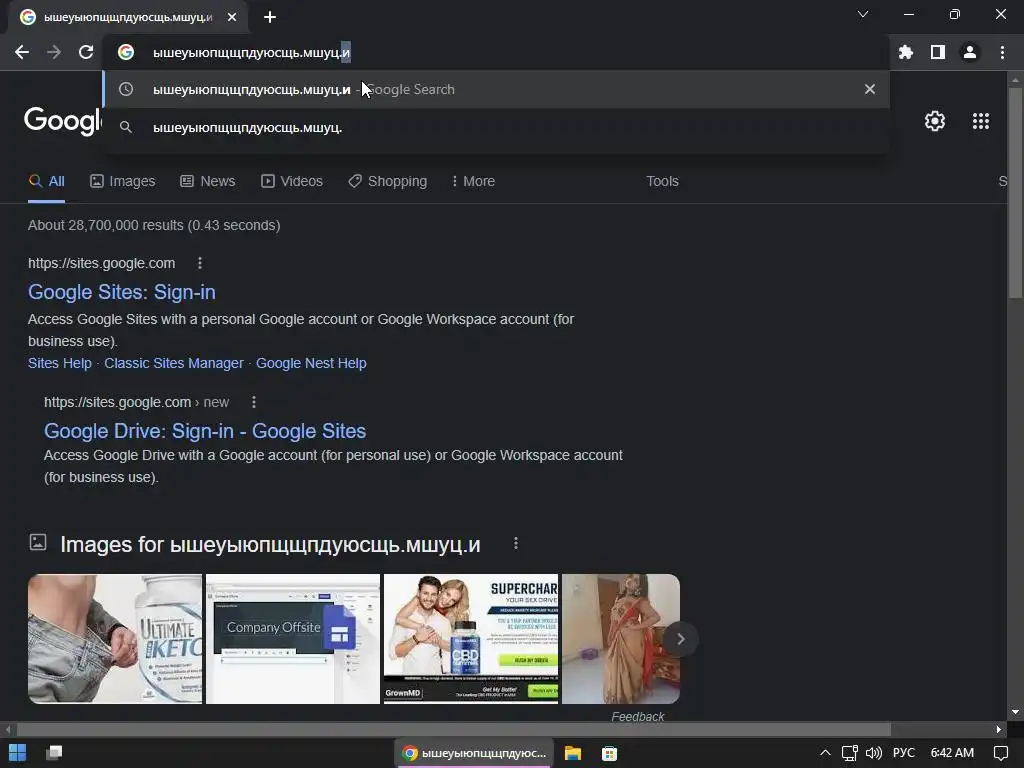Open options for sites.google.com › new result
This screenshot has height=768, width=1024.
point(253,402)
